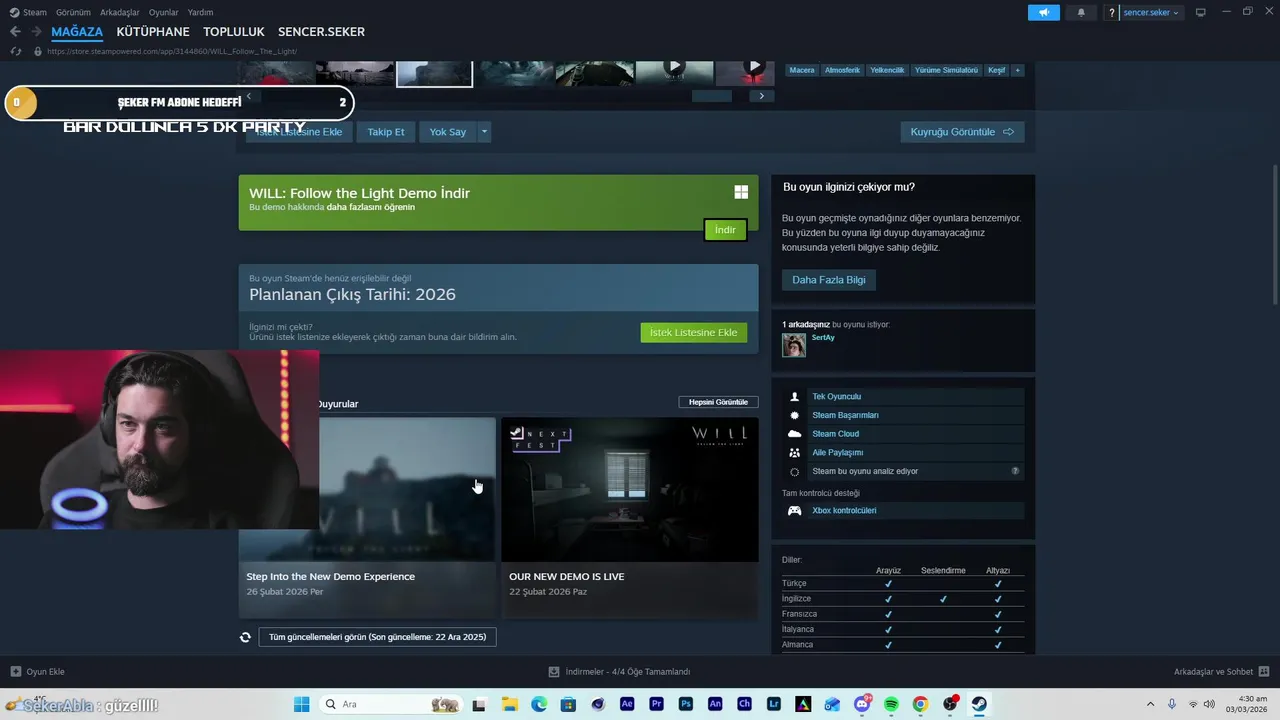The width and height of the screenshot is (1280, 720).
Task: Reload the store page
Action: [15, 51]
